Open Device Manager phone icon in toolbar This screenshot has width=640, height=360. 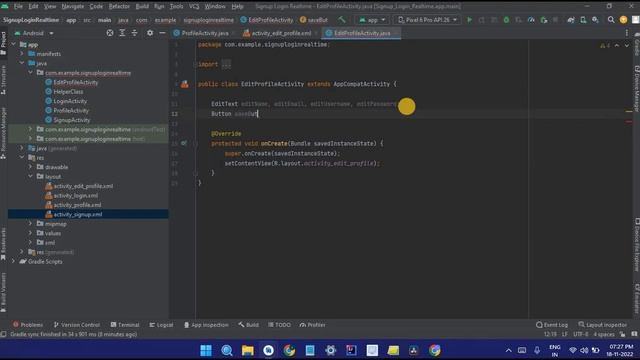(x=583, y=20)
